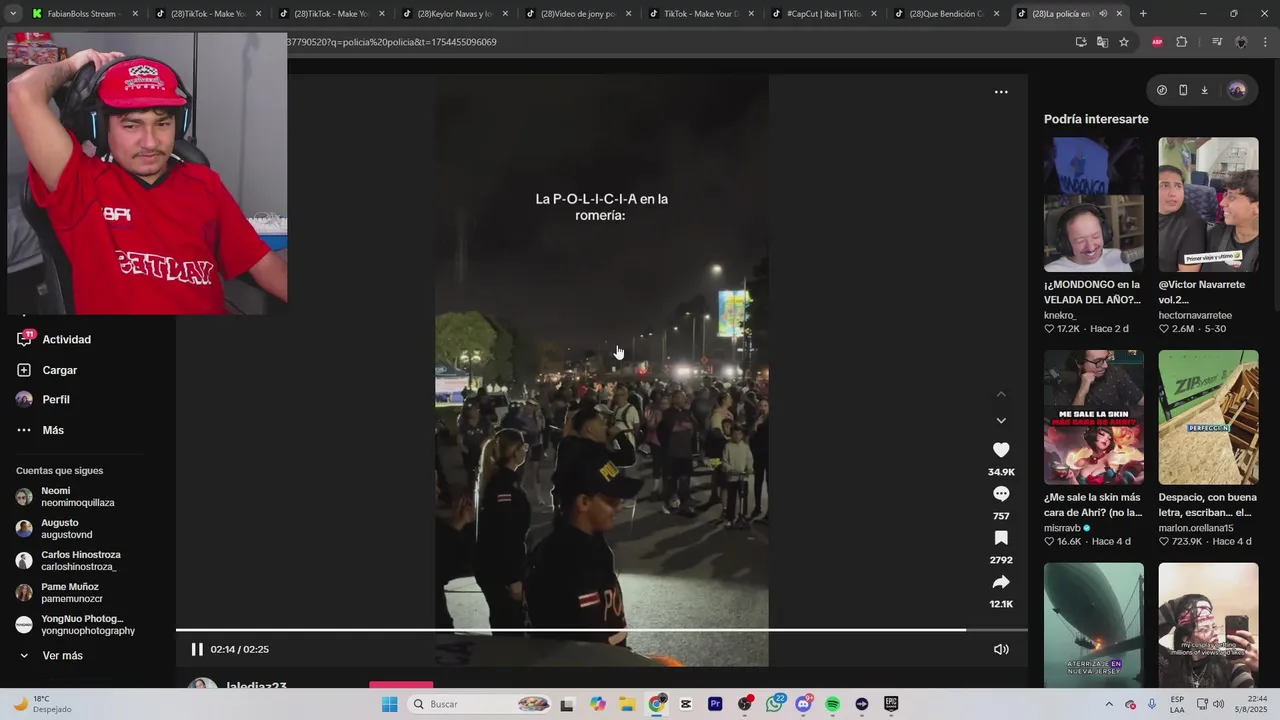Open Discord from the taskbar
Image resolution: width=1280 pixels, height=720 pixels.
point(803,704)
